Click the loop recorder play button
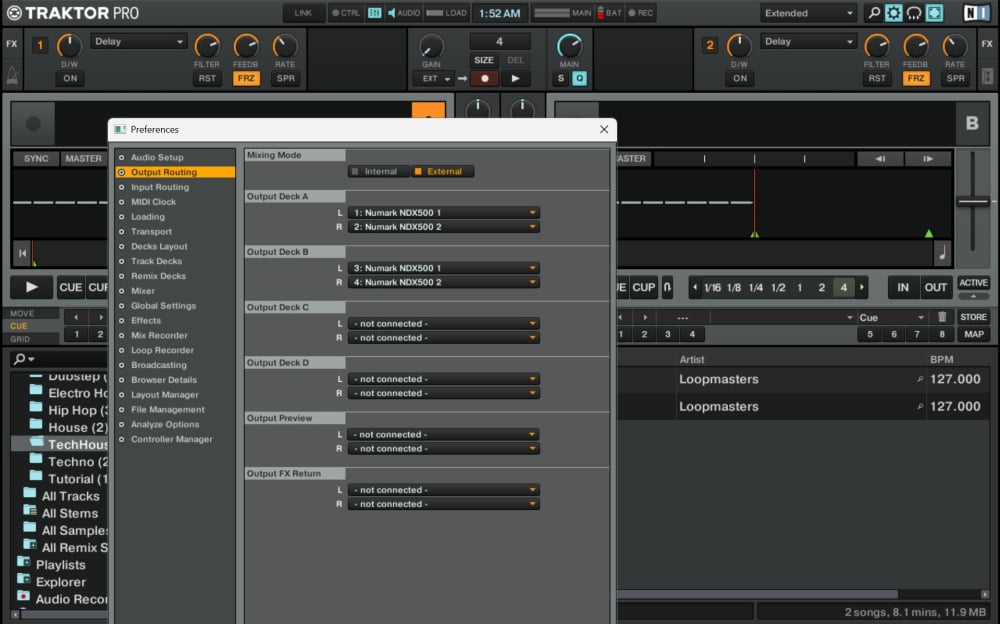This screenshot has height=624, width=1000. (515, 78)
